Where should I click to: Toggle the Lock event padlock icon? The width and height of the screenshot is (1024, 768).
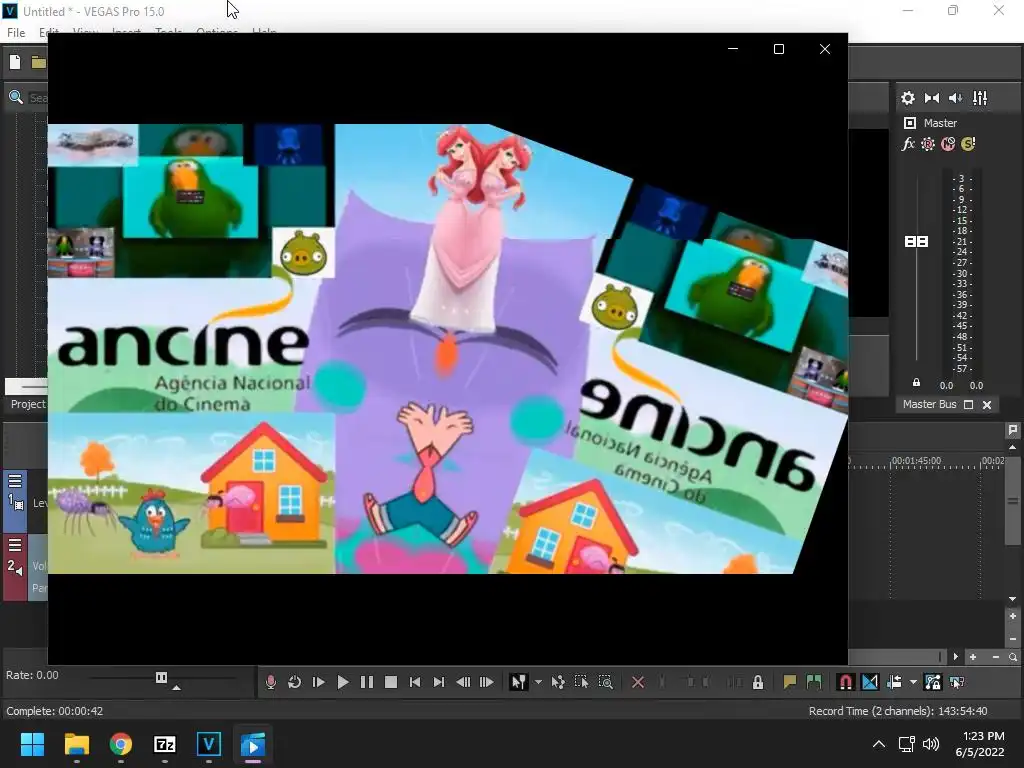click(x=758, y=682)
